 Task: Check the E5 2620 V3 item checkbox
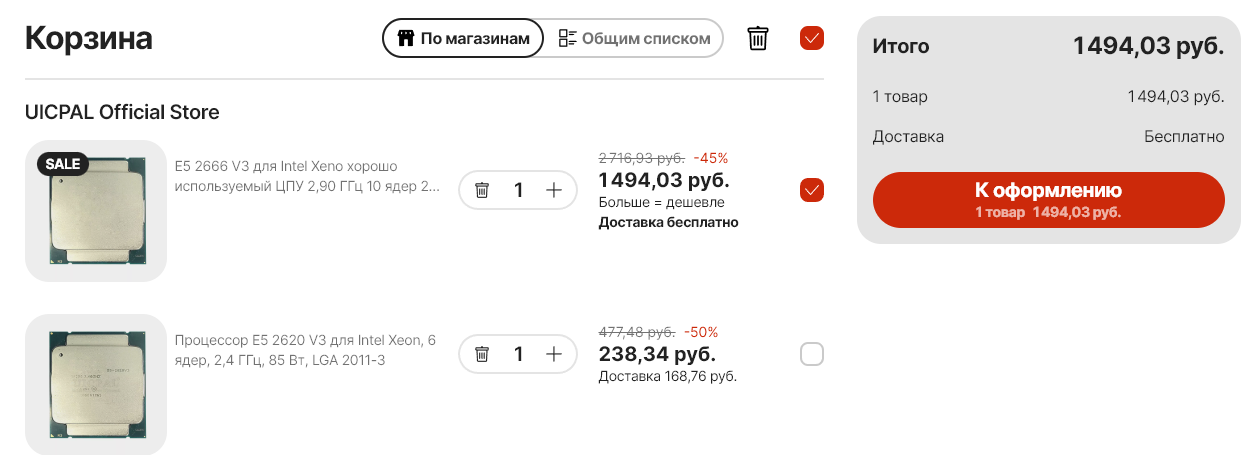pos(812,354)
